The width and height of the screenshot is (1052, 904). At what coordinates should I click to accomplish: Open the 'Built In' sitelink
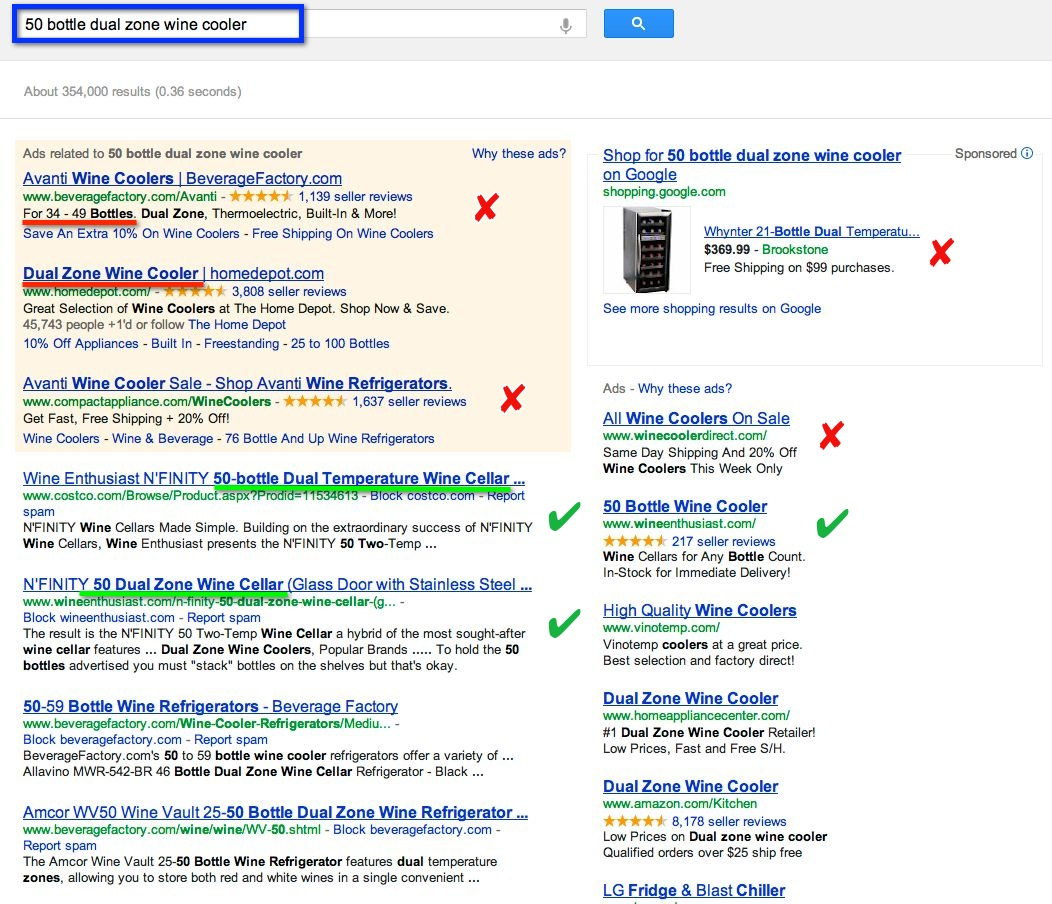coord(171,344)
